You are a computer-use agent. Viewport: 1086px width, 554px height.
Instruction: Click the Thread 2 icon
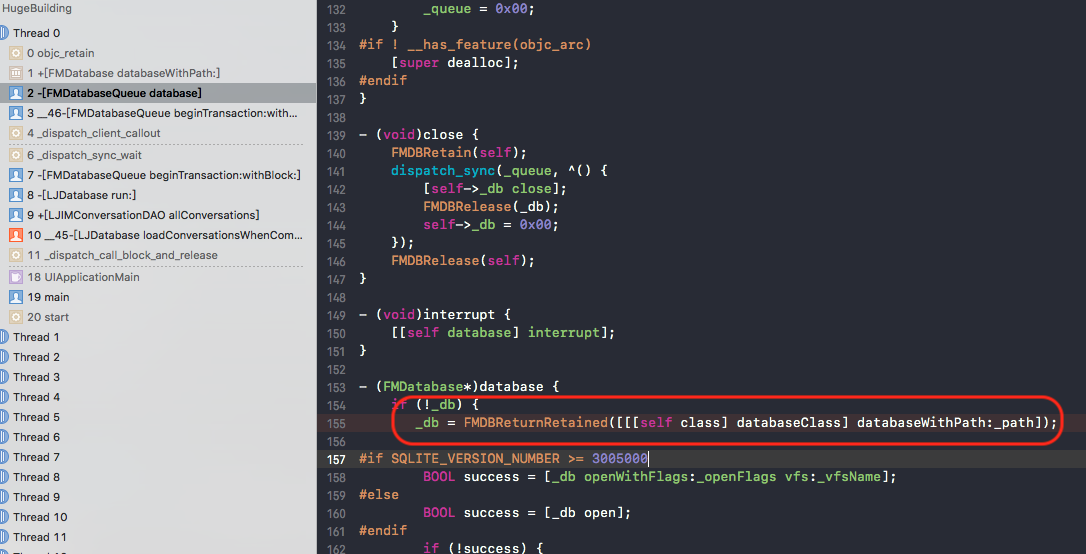[x=4, y=357]
